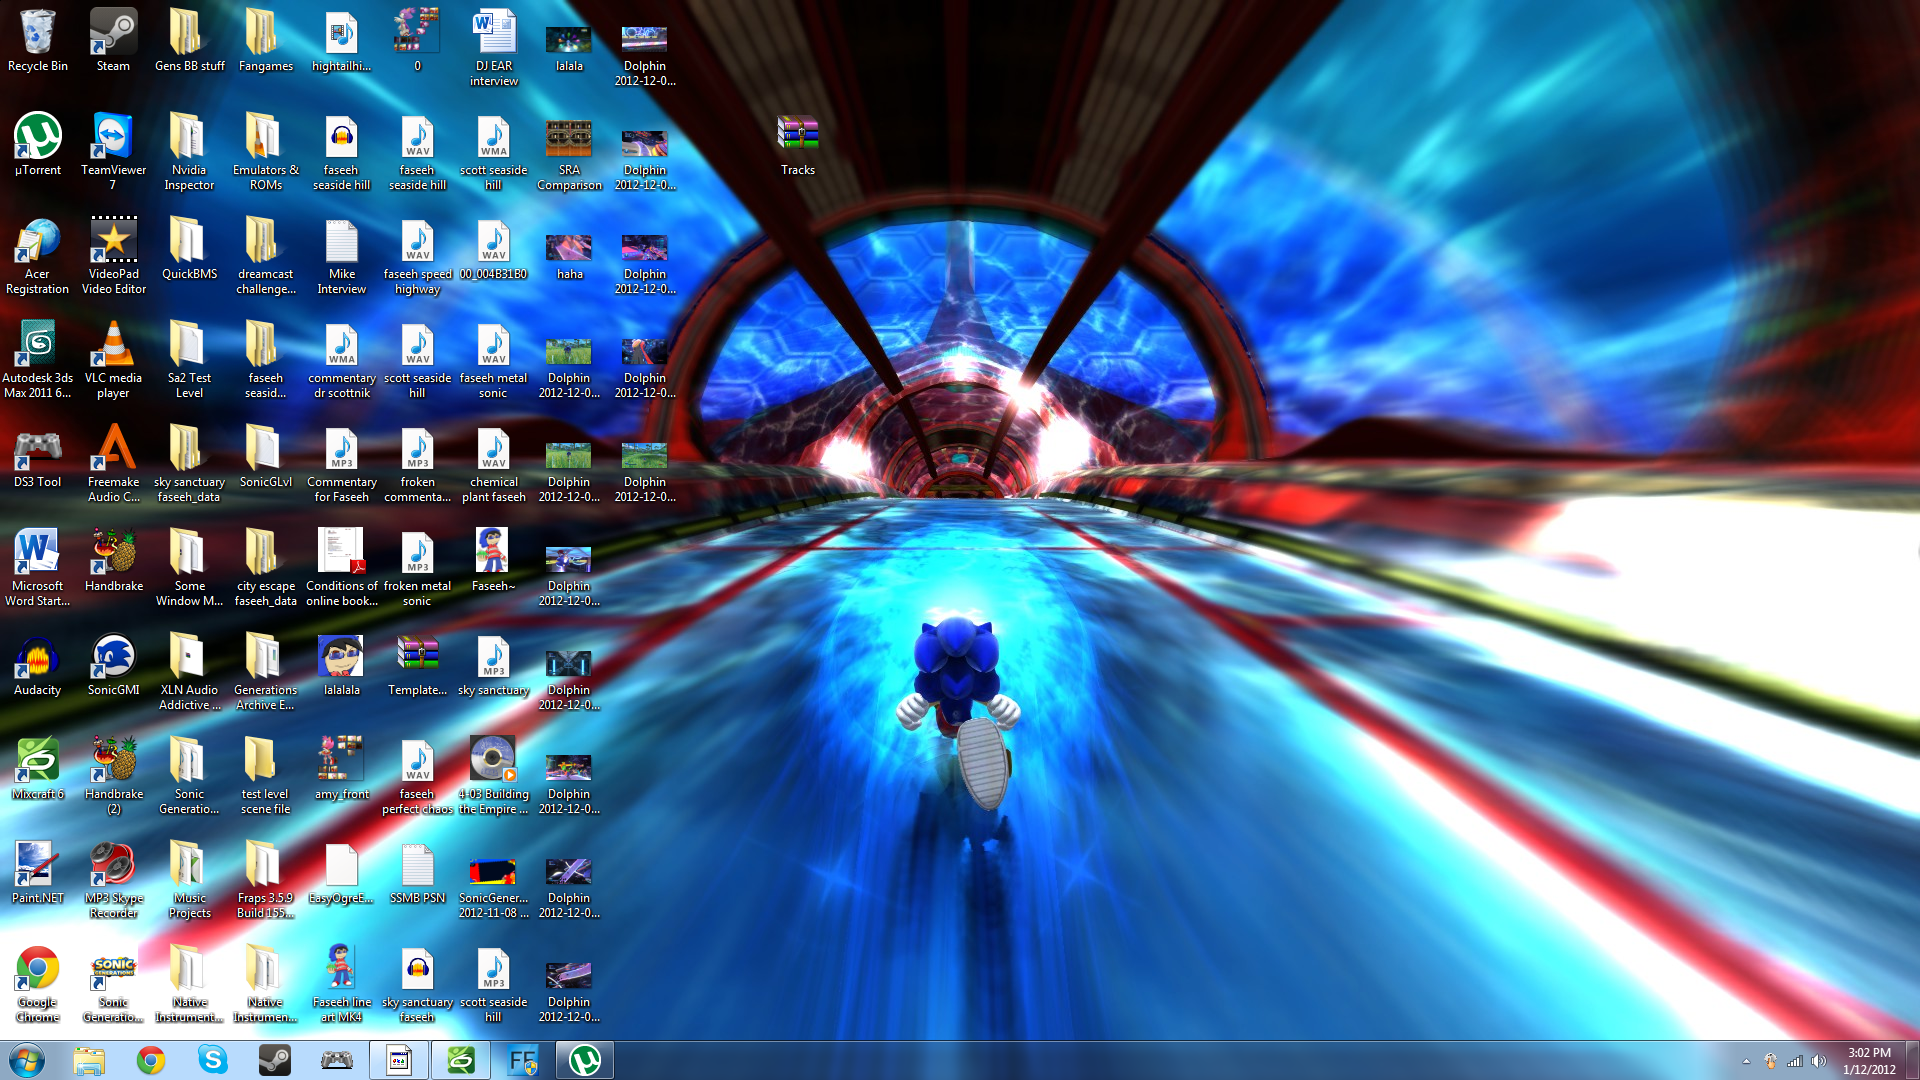This screenshot has width=1920, height=1080.
Task: Select the Nvidia Inspector folder
Action: coord(190,152)
